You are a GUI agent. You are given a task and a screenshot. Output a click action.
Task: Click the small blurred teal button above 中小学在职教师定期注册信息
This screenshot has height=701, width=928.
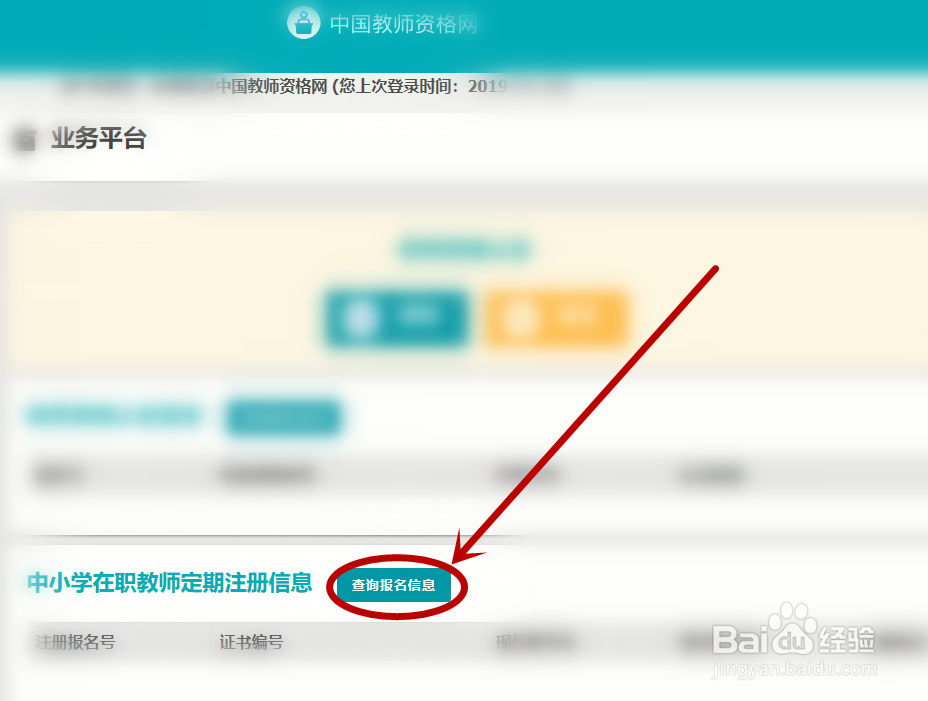(283, 417)
